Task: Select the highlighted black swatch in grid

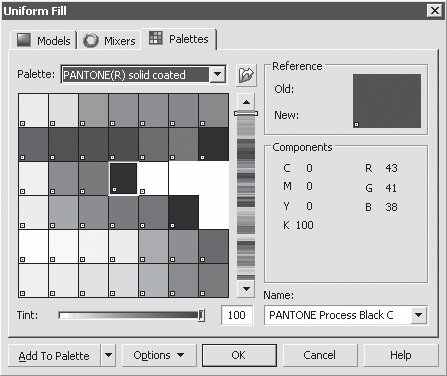Action: point(123,178)
